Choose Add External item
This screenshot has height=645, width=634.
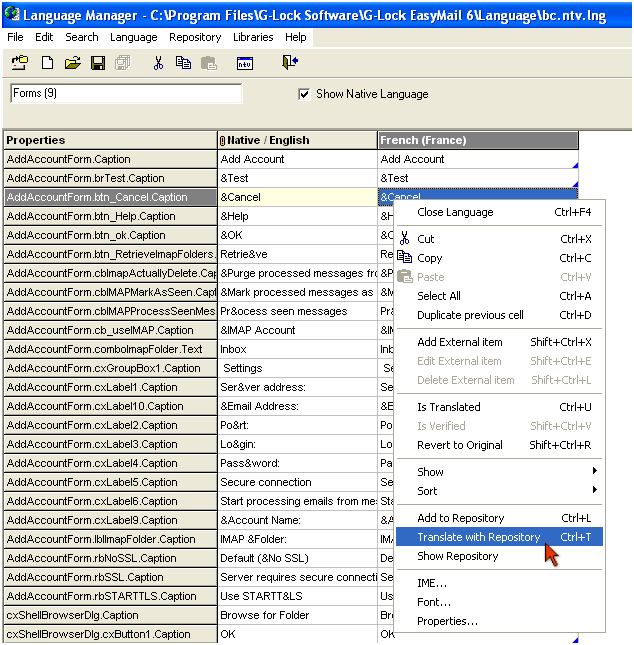[x=499, y=342]
